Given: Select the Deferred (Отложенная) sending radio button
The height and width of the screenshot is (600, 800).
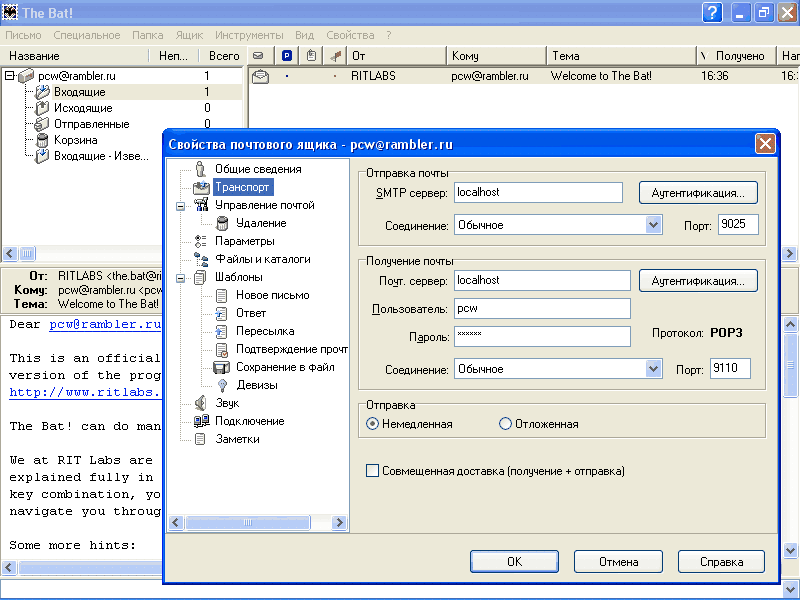Looking at the screenshot, I should pos(505,424).
